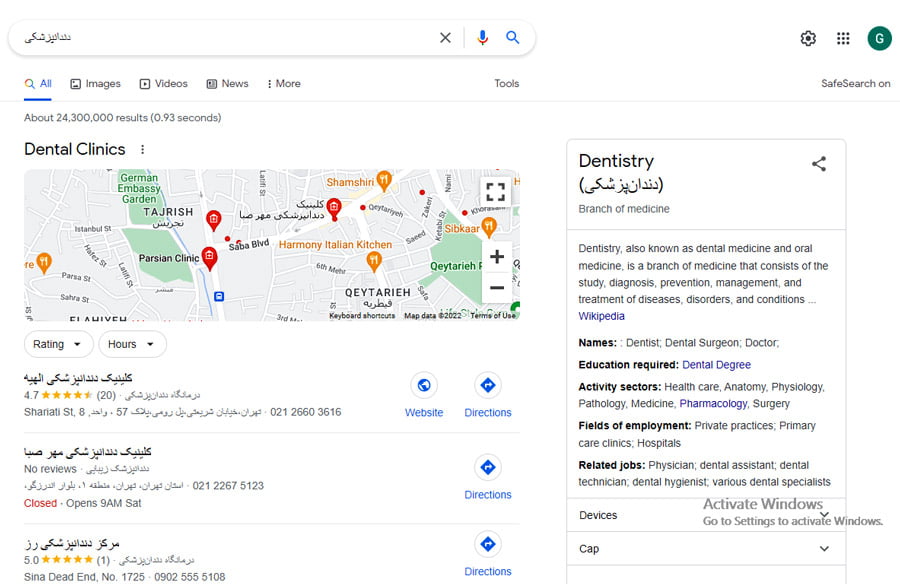Select the All results tab
900x584 pixels.
38,84
